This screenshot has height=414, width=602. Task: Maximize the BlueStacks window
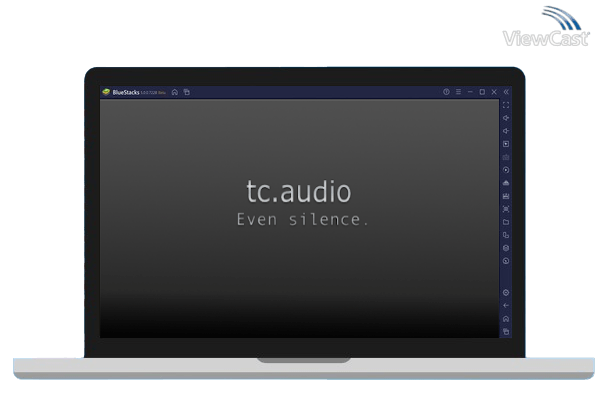pos(482,92)
